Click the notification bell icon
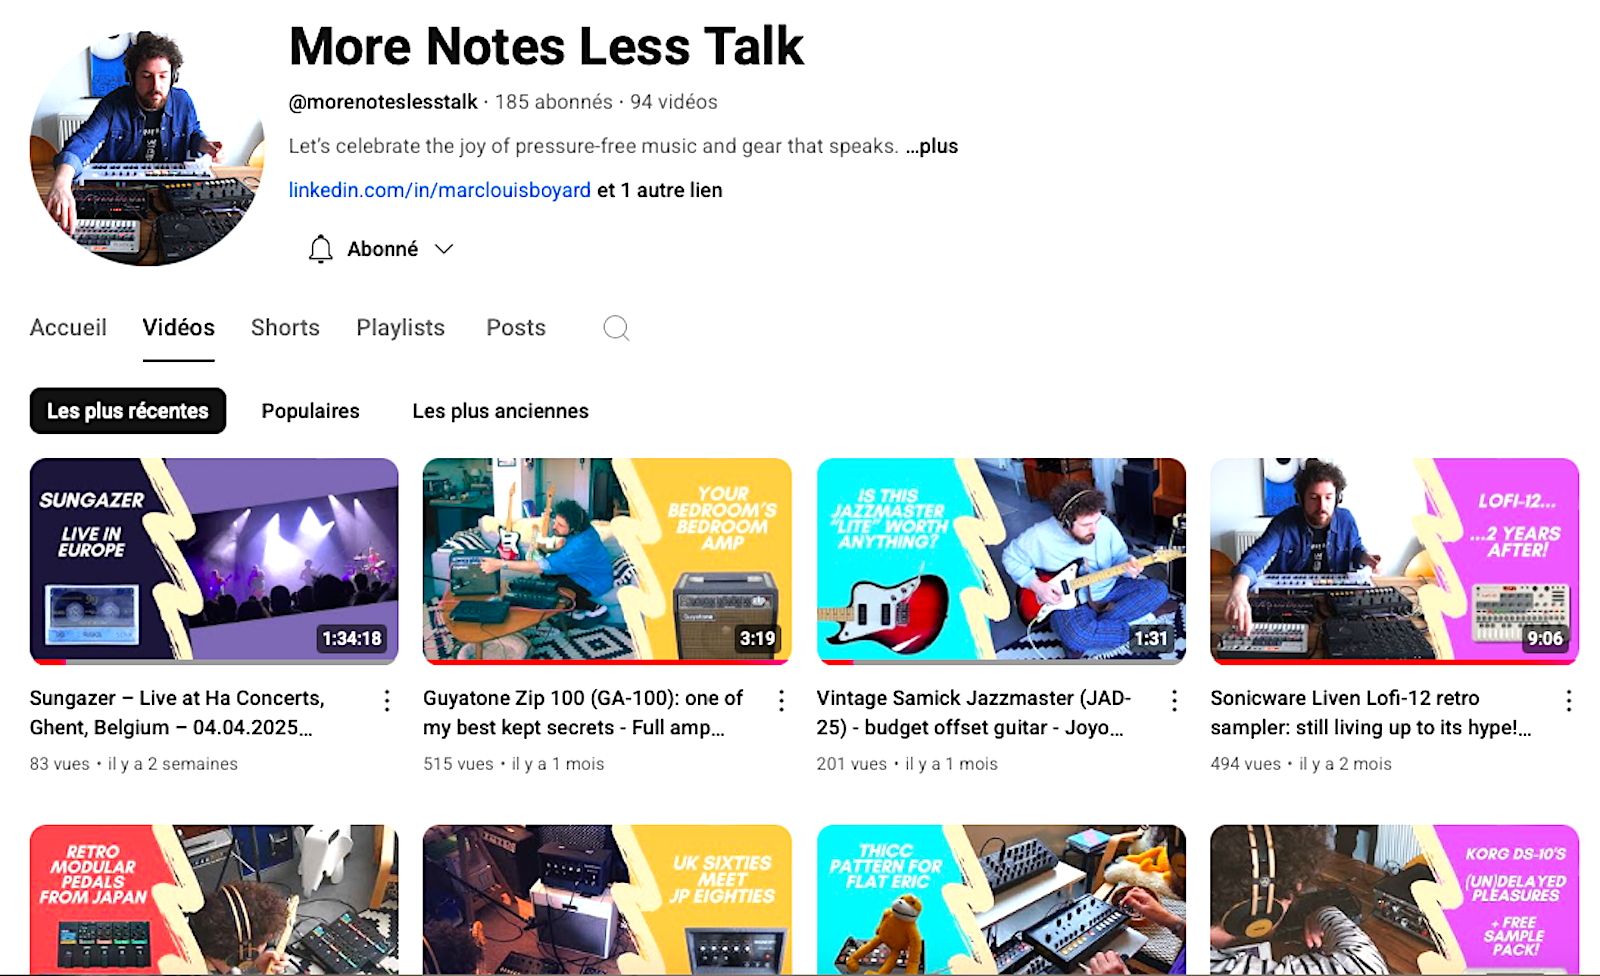This screenshot has height=976, width=1600. (320, 249)
